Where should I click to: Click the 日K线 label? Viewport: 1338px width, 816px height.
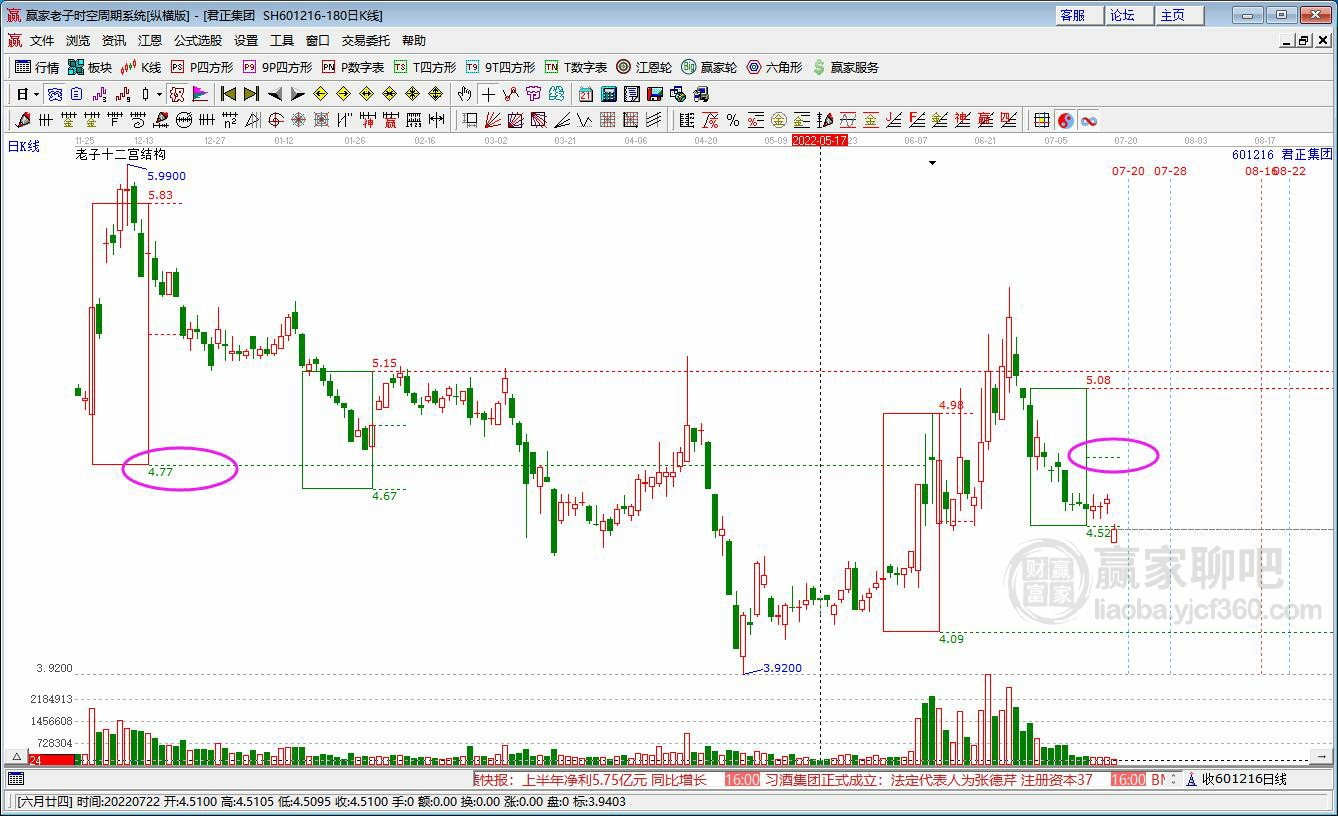tap(24, 146)
